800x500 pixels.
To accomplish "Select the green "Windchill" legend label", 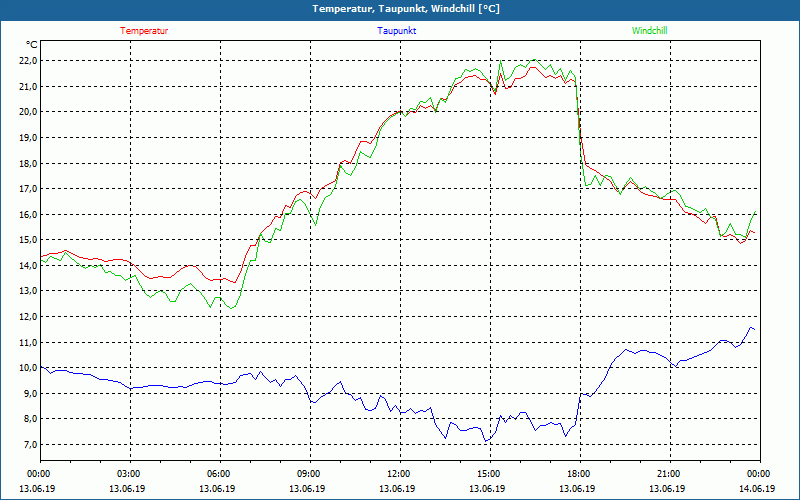I will click(x=649, y=31).
